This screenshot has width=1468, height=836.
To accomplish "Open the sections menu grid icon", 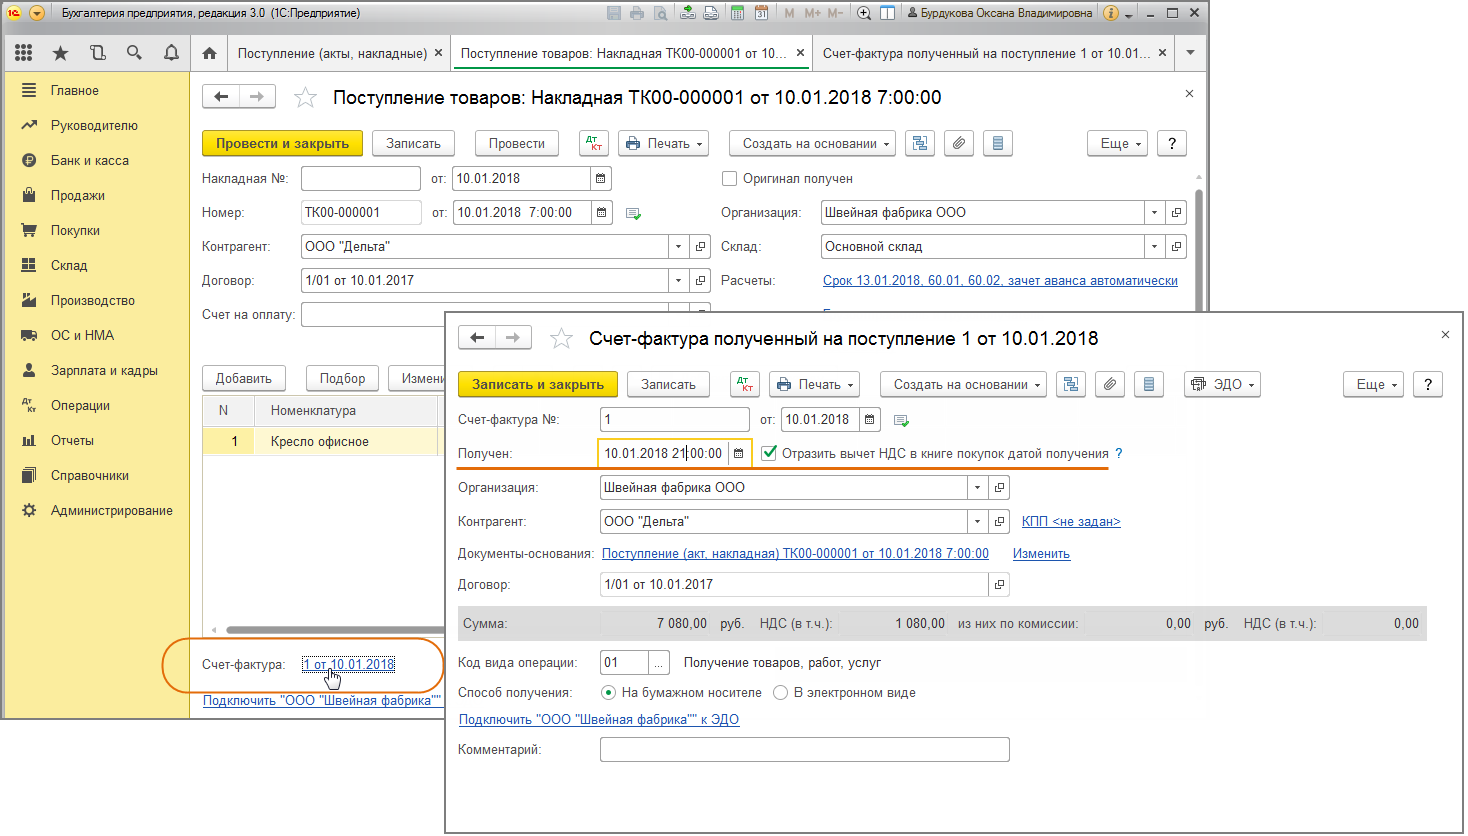I will 24,53.
